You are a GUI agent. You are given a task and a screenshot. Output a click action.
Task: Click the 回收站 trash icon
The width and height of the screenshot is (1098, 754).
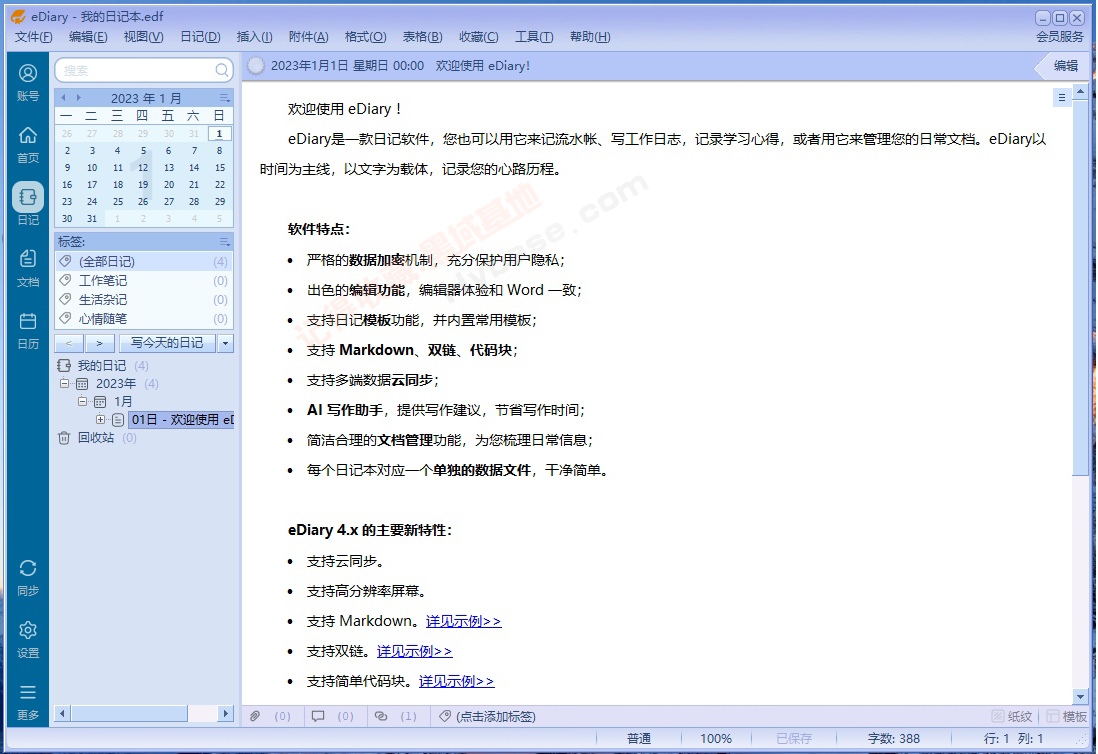[64, 438]
